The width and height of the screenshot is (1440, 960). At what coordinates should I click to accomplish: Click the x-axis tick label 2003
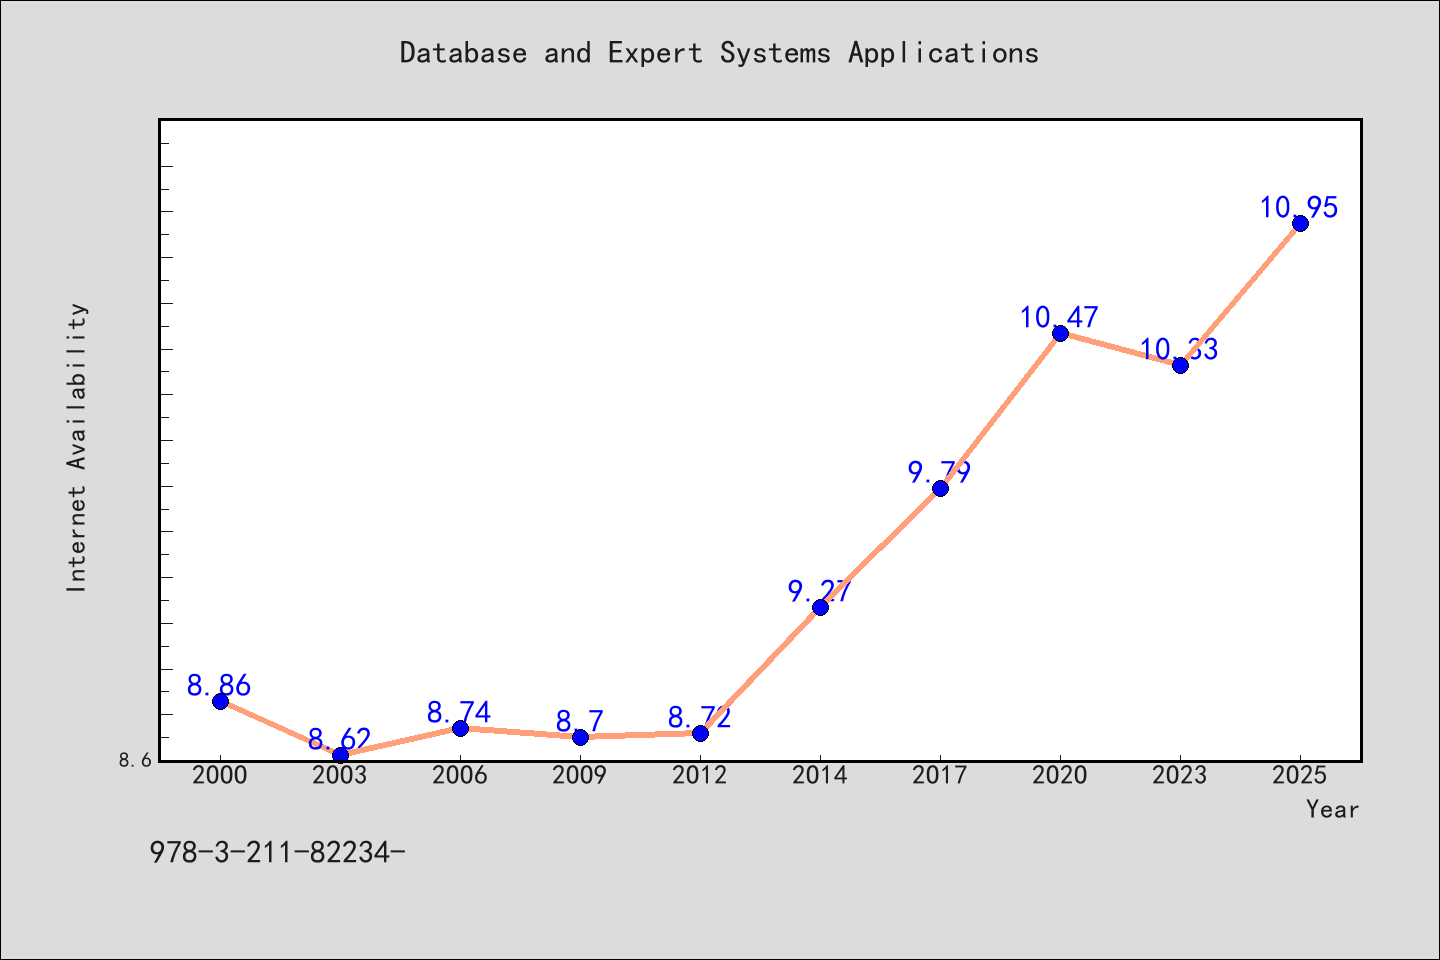pos(340,775)
